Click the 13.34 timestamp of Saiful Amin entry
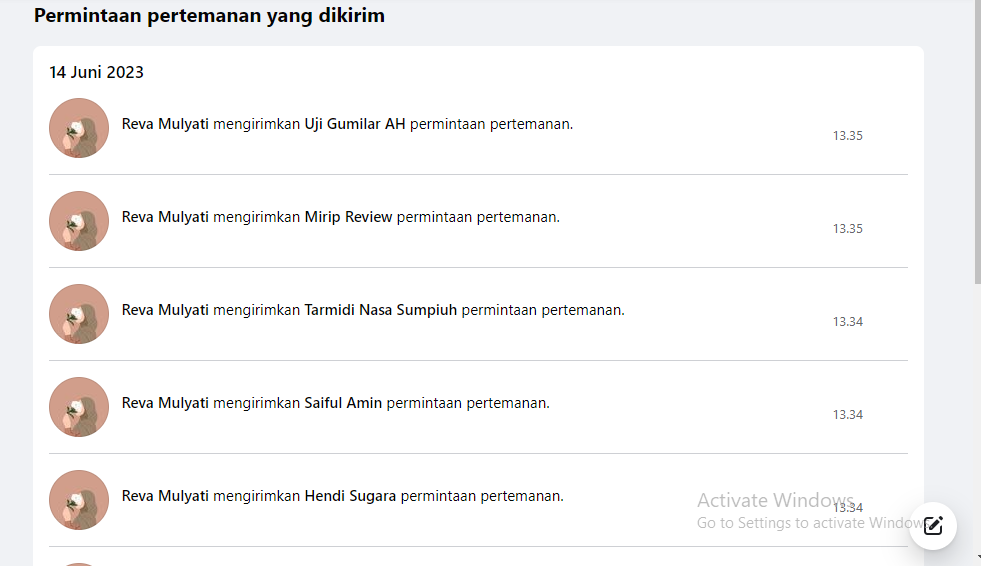 tap(847, 415)
